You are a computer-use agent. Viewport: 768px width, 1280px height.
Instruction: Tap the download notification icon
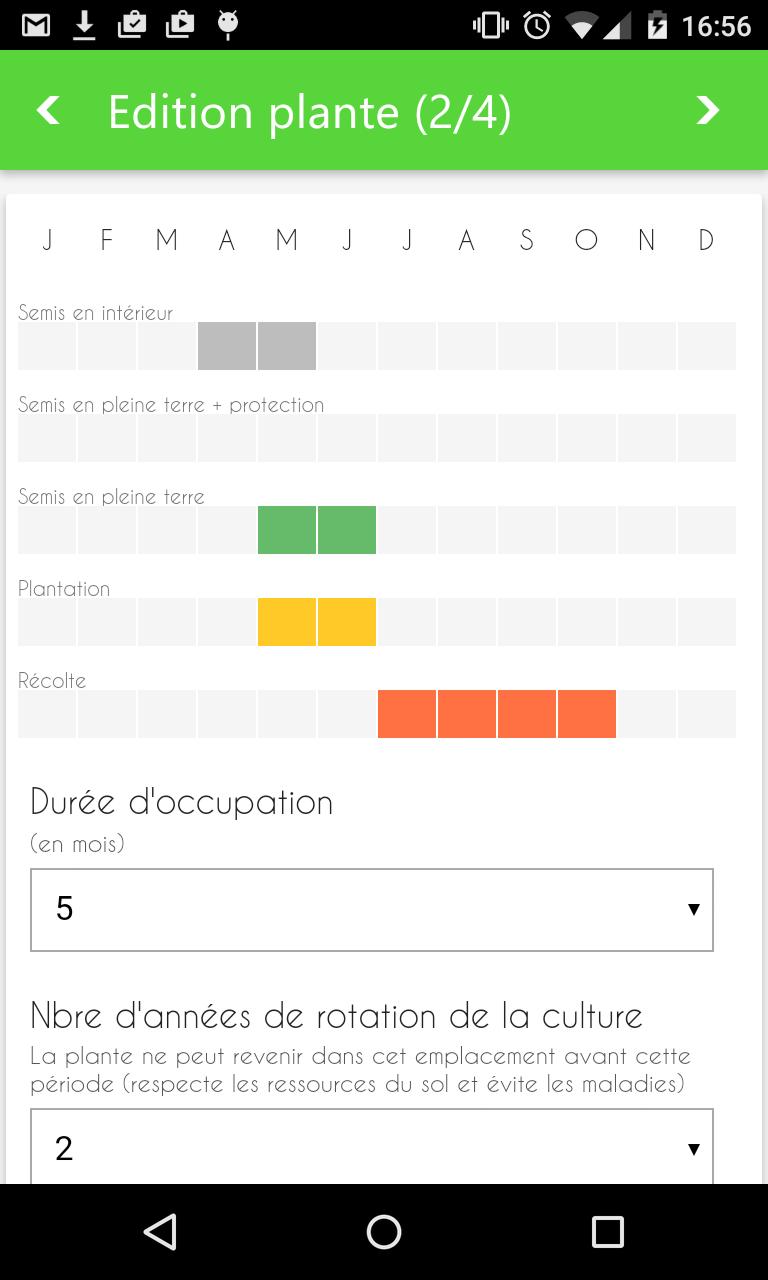point(85,25)
